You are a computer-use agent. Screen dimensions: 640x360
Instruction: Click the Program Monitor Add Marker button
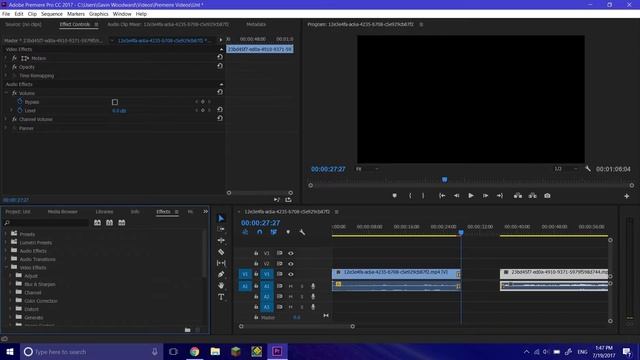coord(394,196)
